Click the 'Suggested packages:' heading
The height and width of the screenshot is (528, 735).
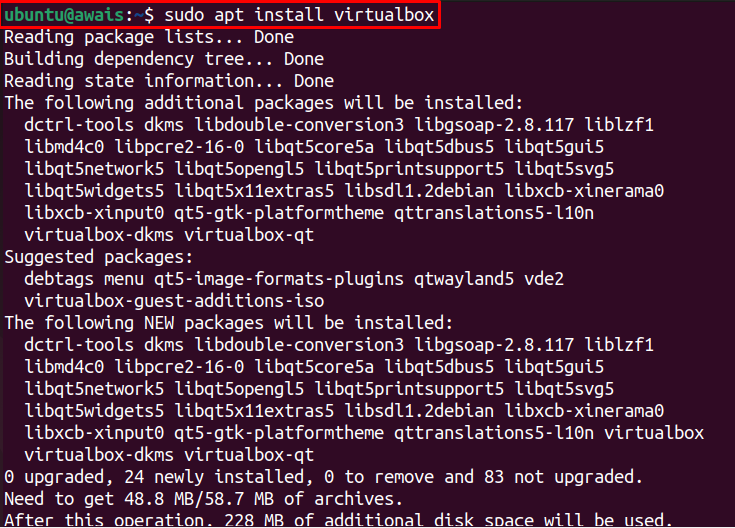[x=98, y=257]
